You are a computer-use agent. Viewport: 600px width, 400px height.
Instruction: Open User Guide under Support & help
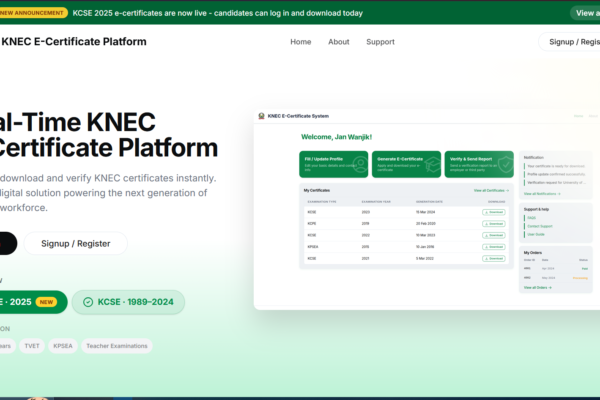click(x=536, y=234)
